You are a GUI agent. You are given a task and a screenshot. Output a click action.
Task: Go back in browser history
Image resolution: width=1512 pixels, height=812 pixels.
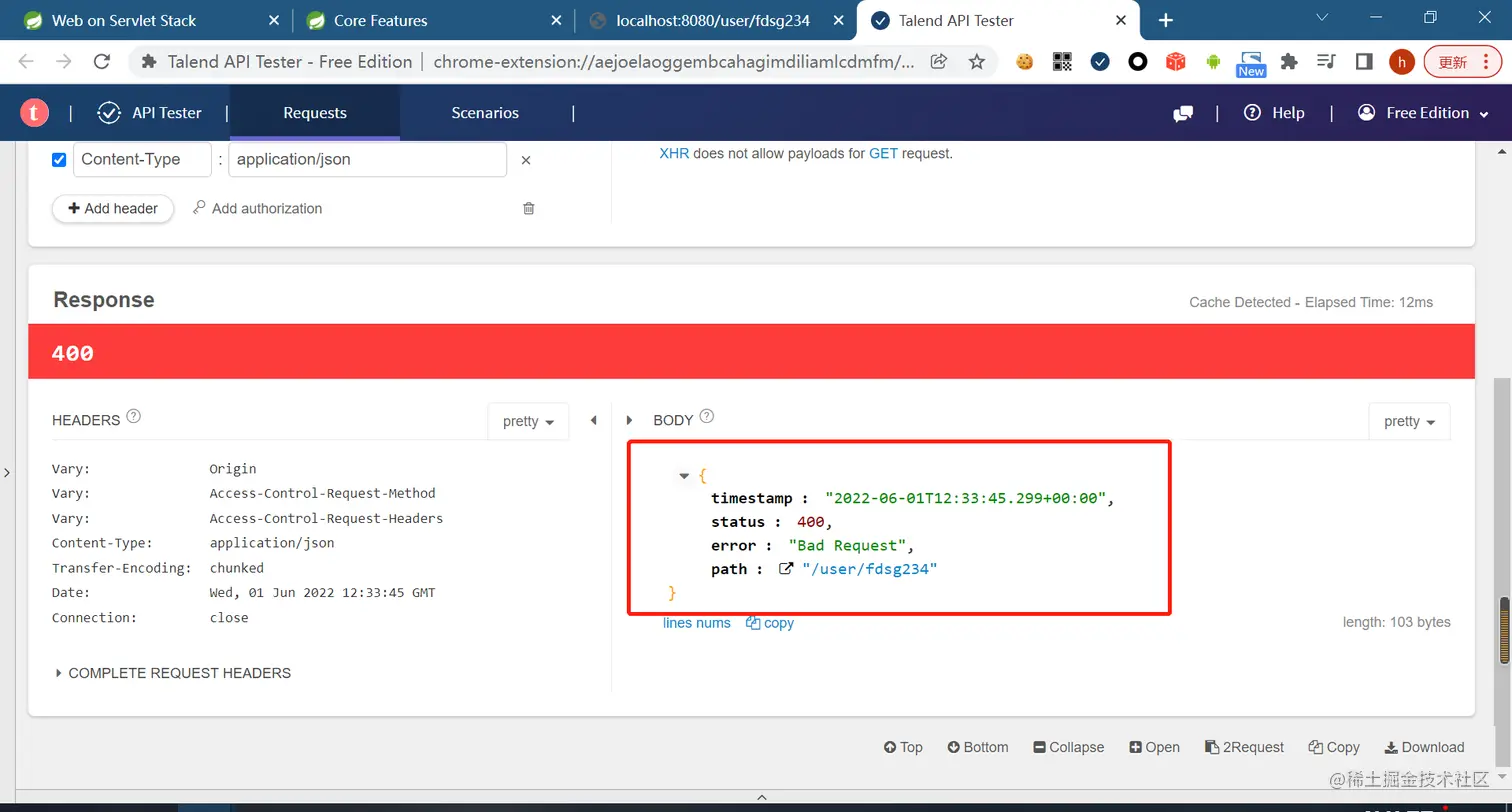pos(26,61)
